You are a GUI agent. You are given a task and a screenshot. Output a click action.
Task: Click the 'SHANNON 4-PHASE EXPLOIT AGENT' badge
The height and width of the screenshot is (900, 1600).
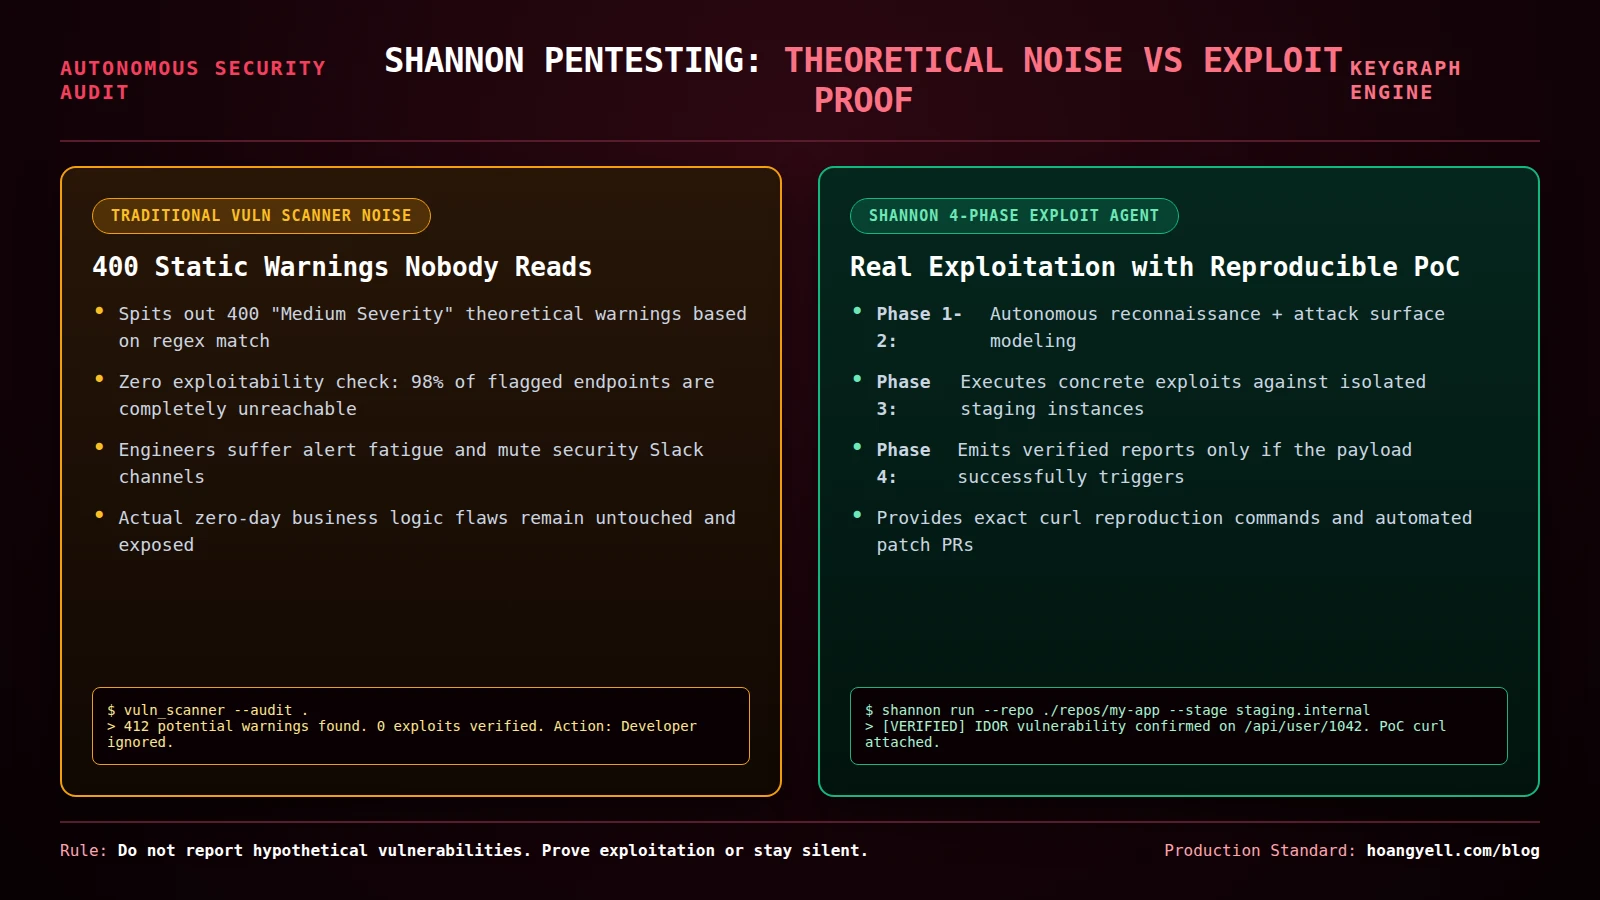[1014, 216]
